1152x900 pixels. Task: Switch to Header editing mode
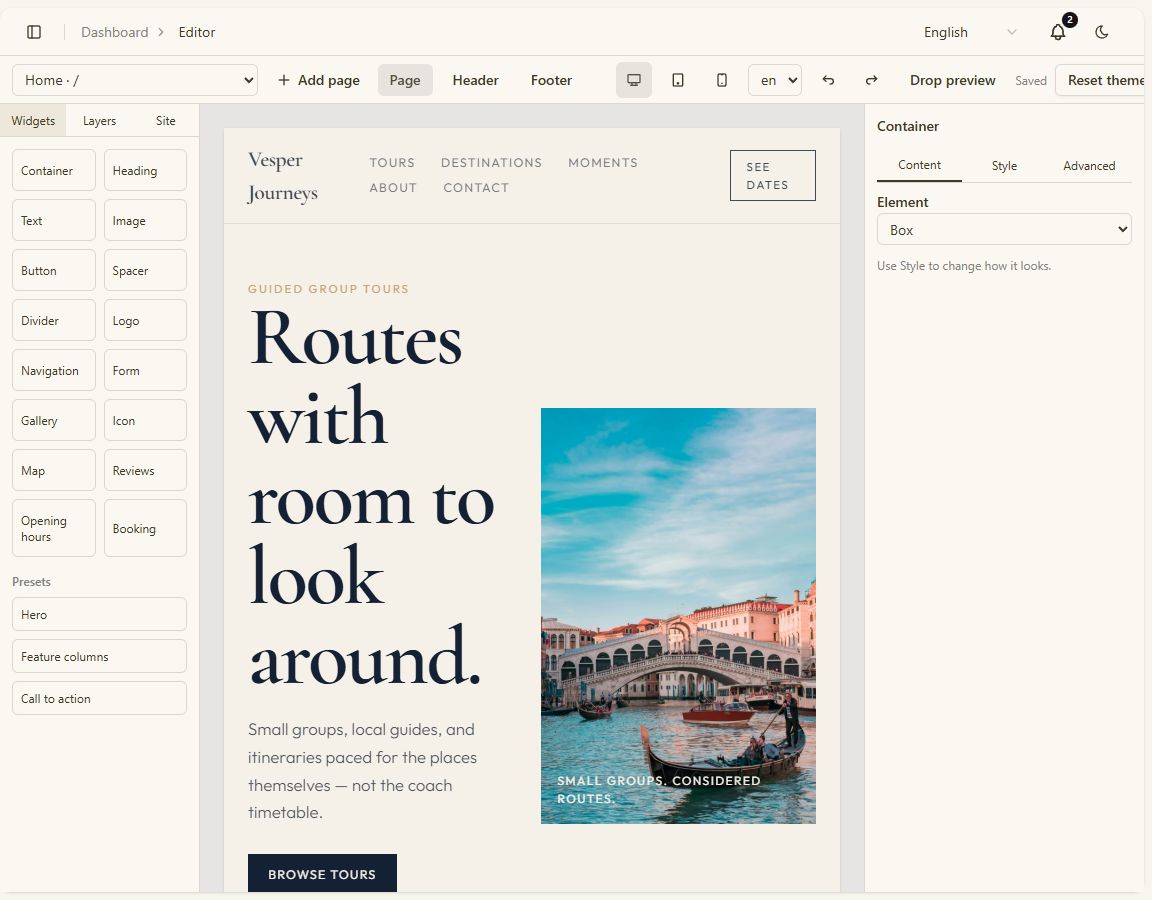(x=475, y=80)
